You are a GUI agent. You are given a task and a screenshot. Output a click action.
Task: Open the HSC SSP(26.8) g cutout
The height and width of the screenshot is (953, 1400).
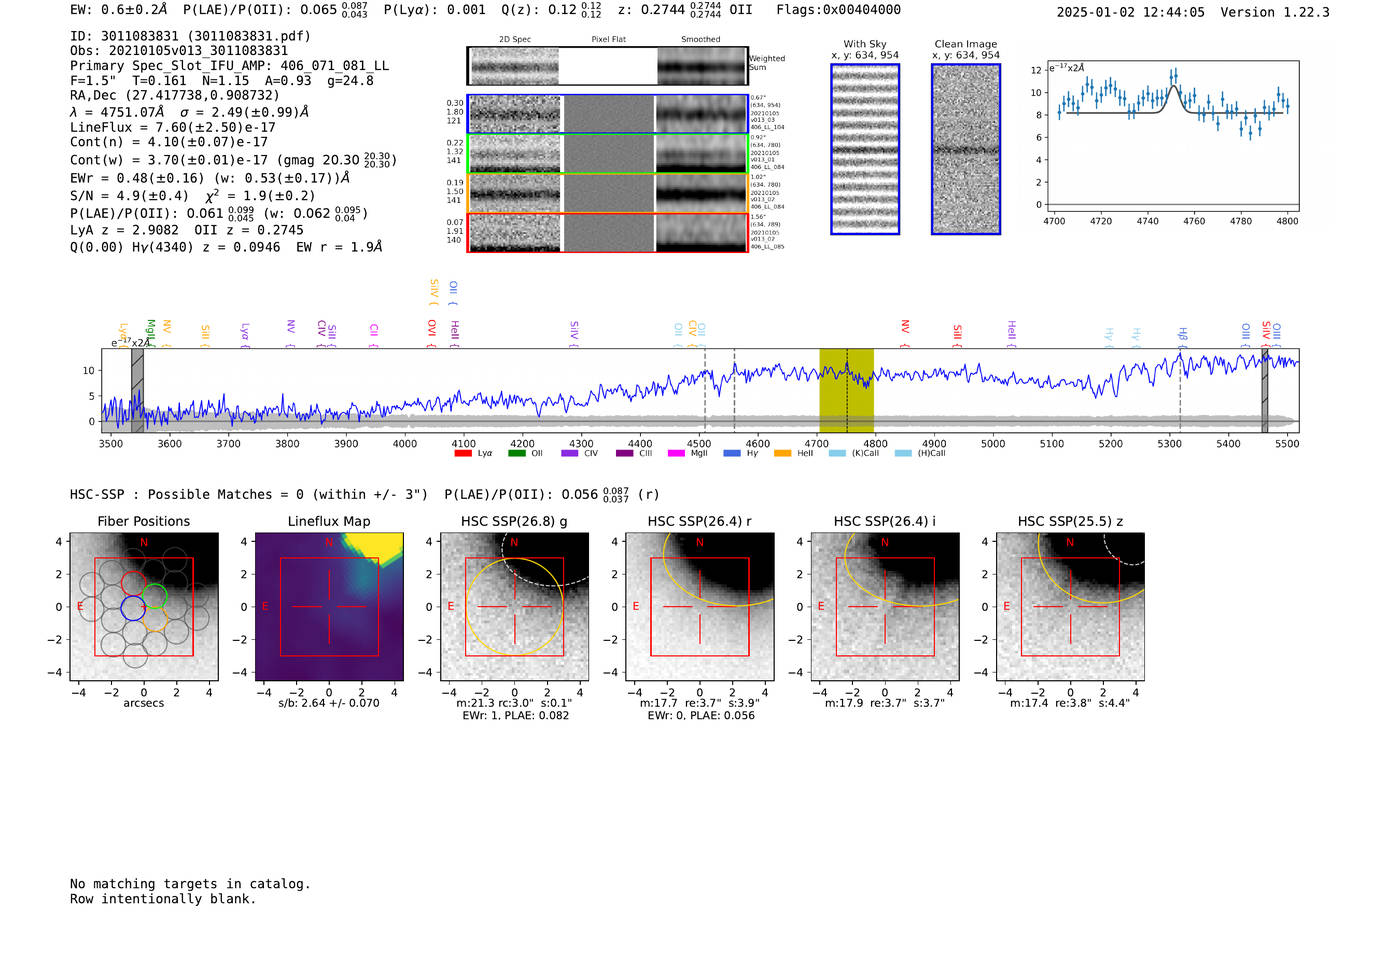515,607
